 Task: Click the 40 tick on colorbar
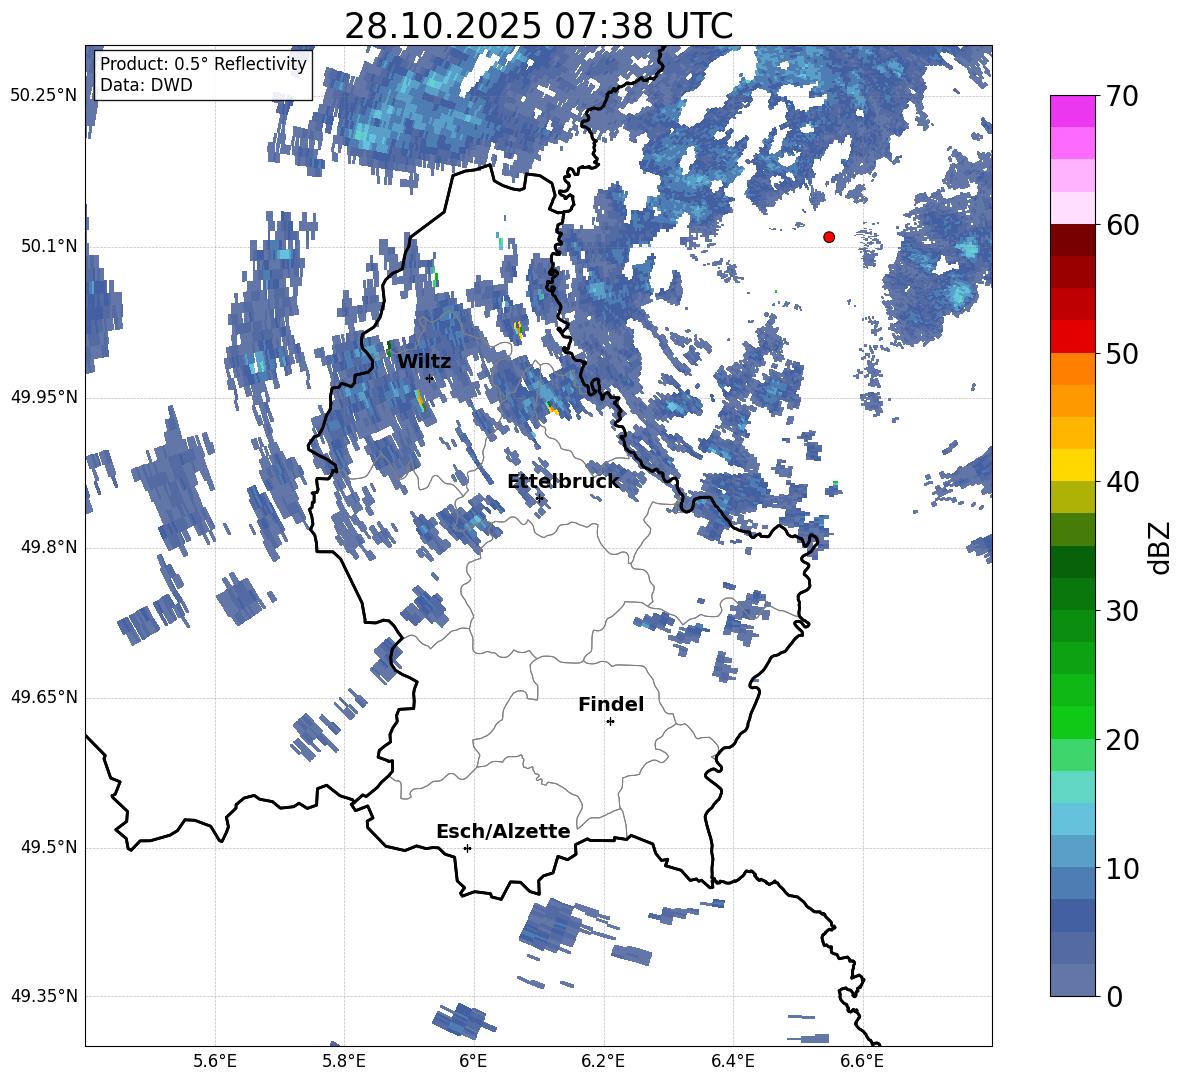(x=1122, y=482)
